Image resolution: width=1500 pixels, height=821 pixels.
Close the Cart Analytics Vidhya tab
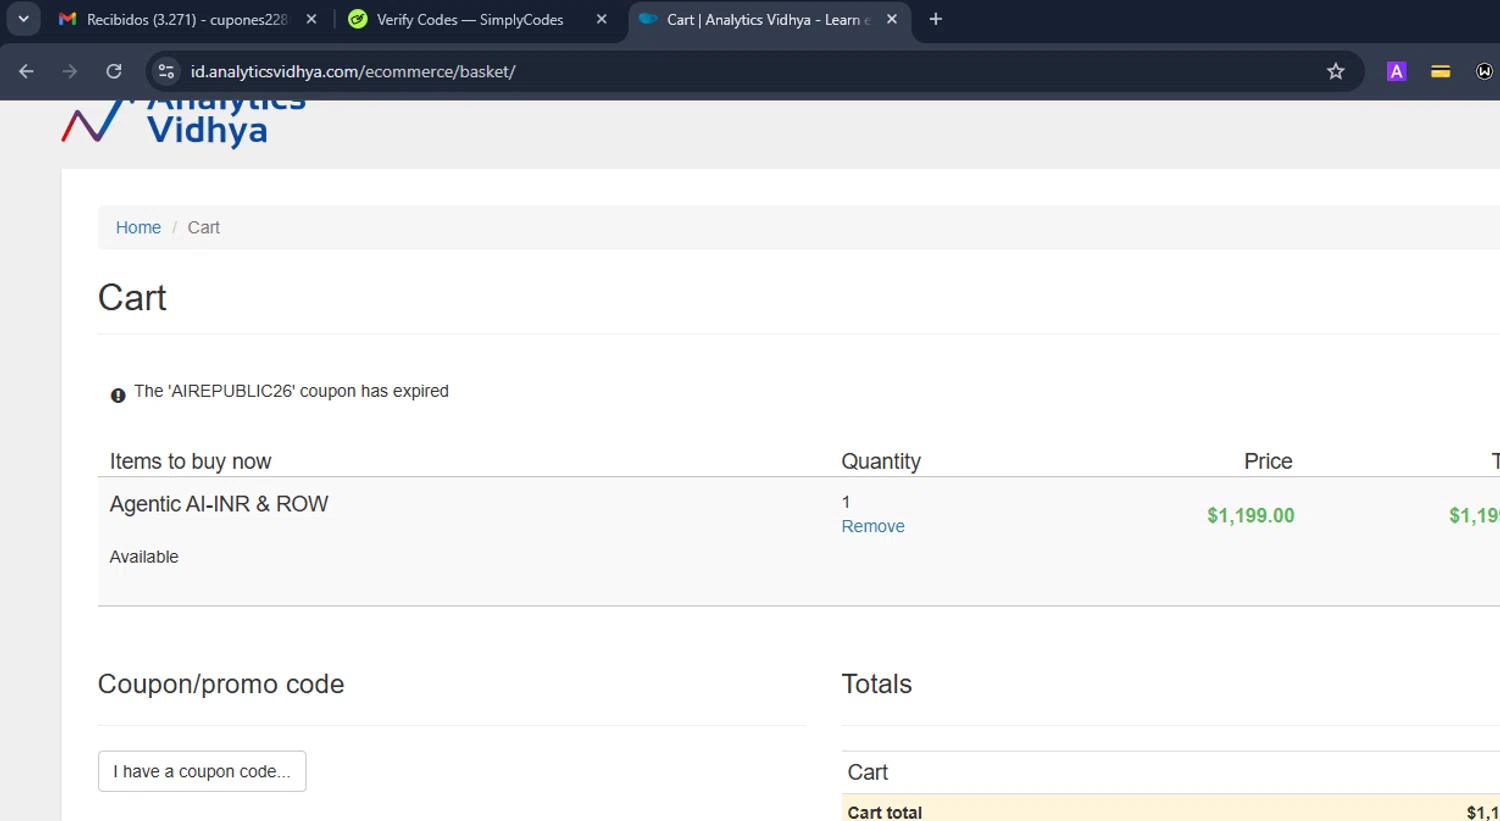(x=891, y=19)
